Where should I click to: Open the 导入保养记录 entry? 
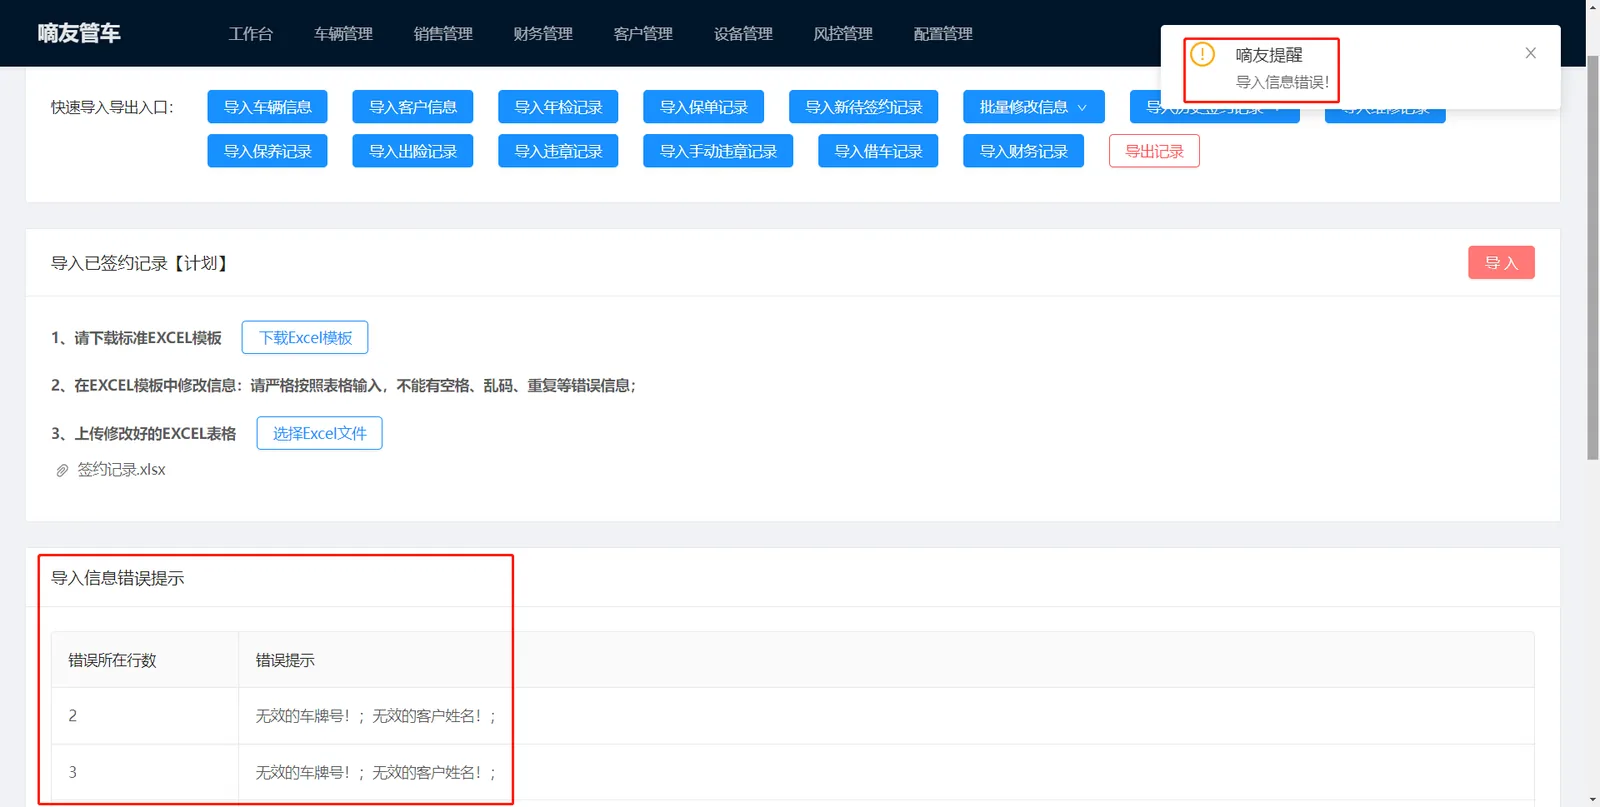coord(267,151)
